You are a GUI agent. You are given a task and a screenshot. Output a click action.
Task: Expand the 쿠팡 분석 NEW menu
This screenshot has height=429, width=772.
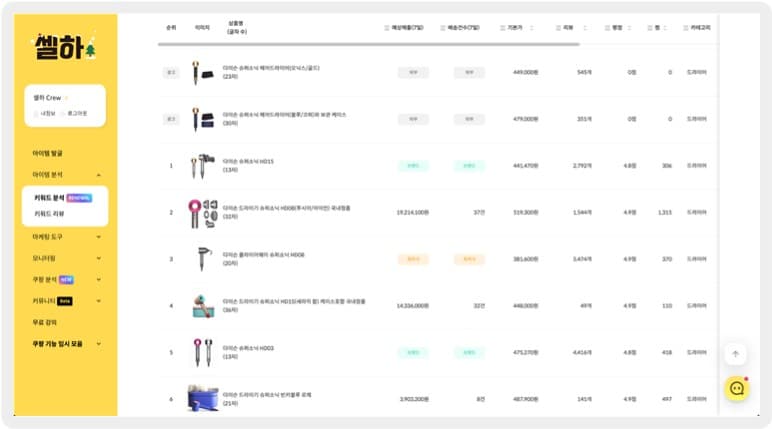tap(98, 280)
